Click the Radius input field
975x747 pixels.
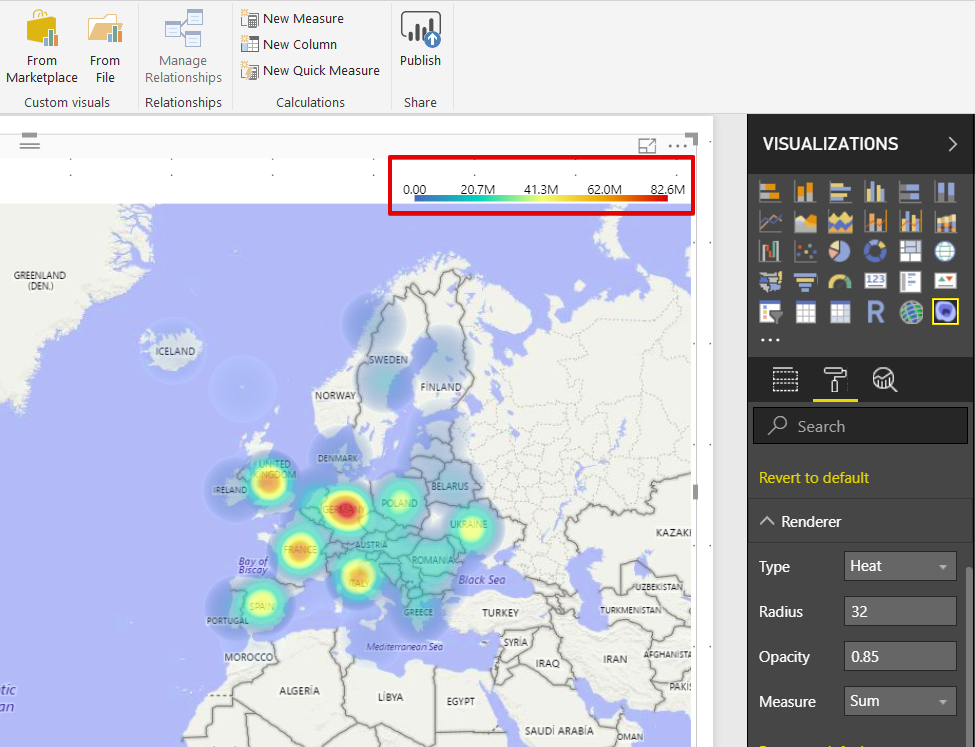[x=900, y=611]
